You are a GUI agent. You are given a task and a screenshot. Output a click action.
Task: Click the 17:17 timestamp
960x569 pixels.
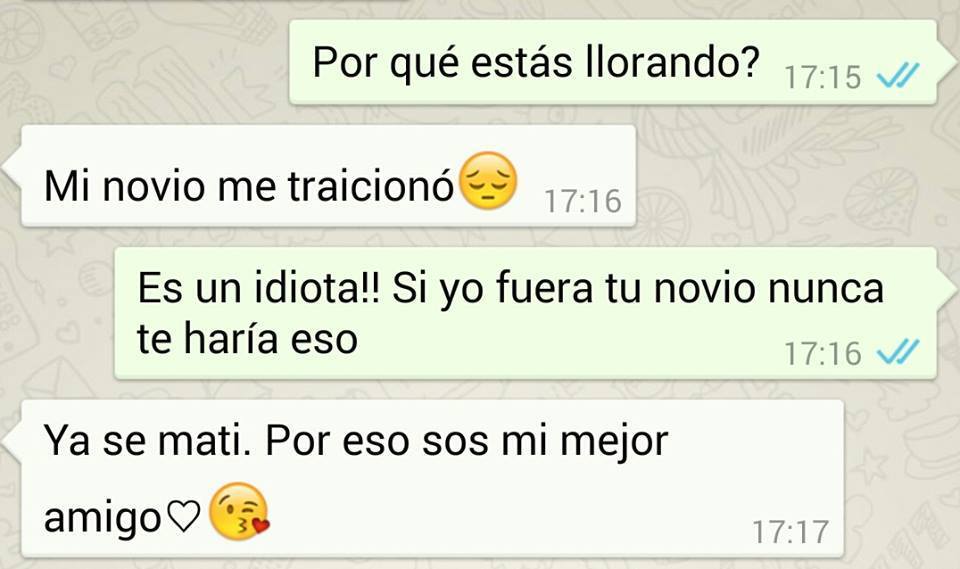(x=790, y=532)
